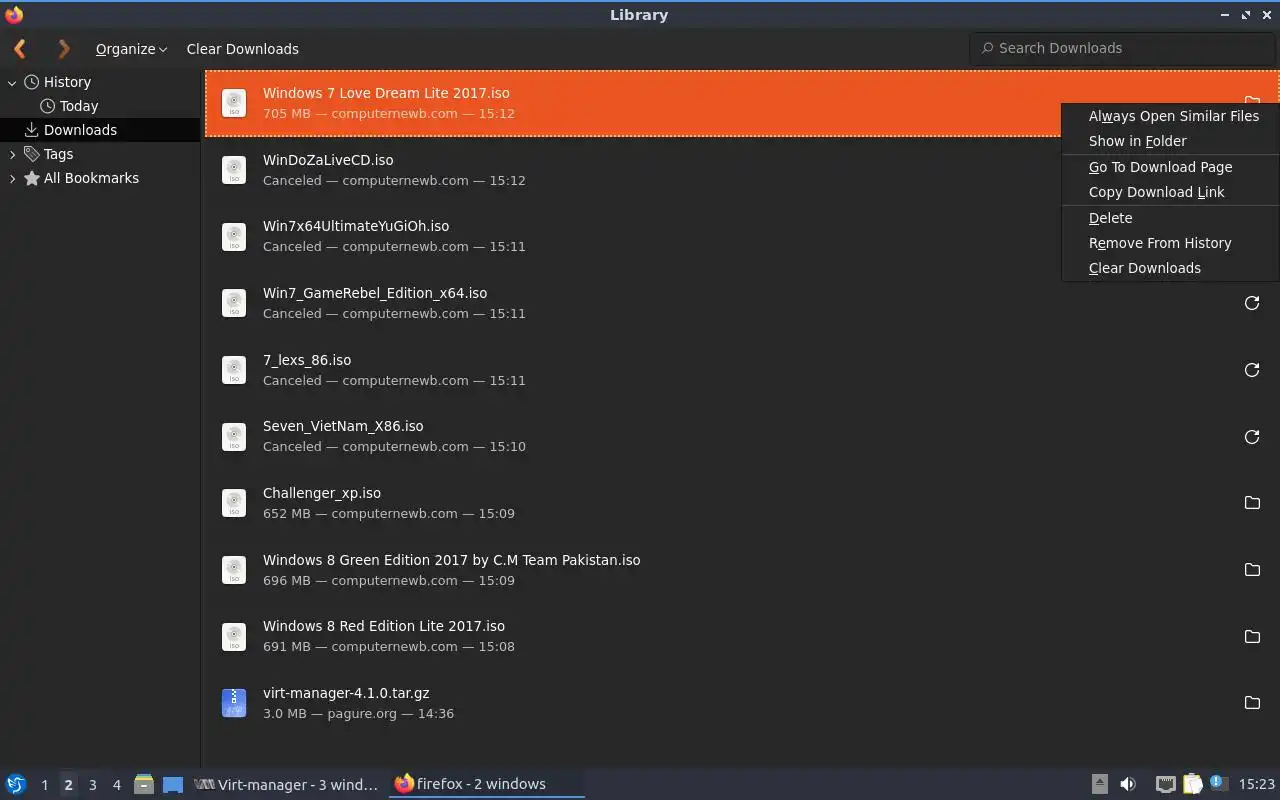Select the virt-manager-4.1.0.tar.gz file name

click(x=346, y=693)
